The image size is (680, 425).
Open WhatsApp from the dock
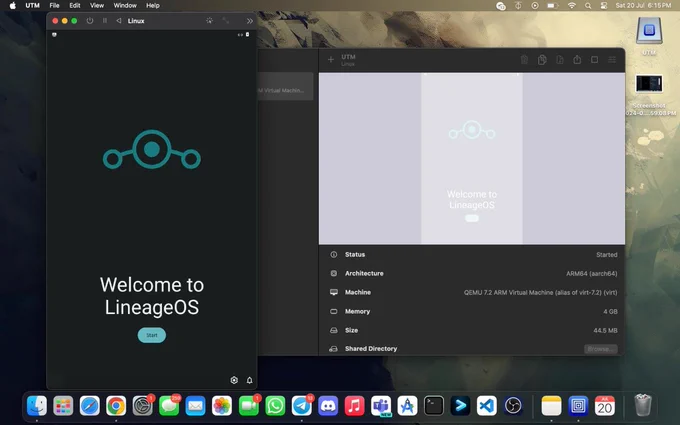(x=275, y=406)
